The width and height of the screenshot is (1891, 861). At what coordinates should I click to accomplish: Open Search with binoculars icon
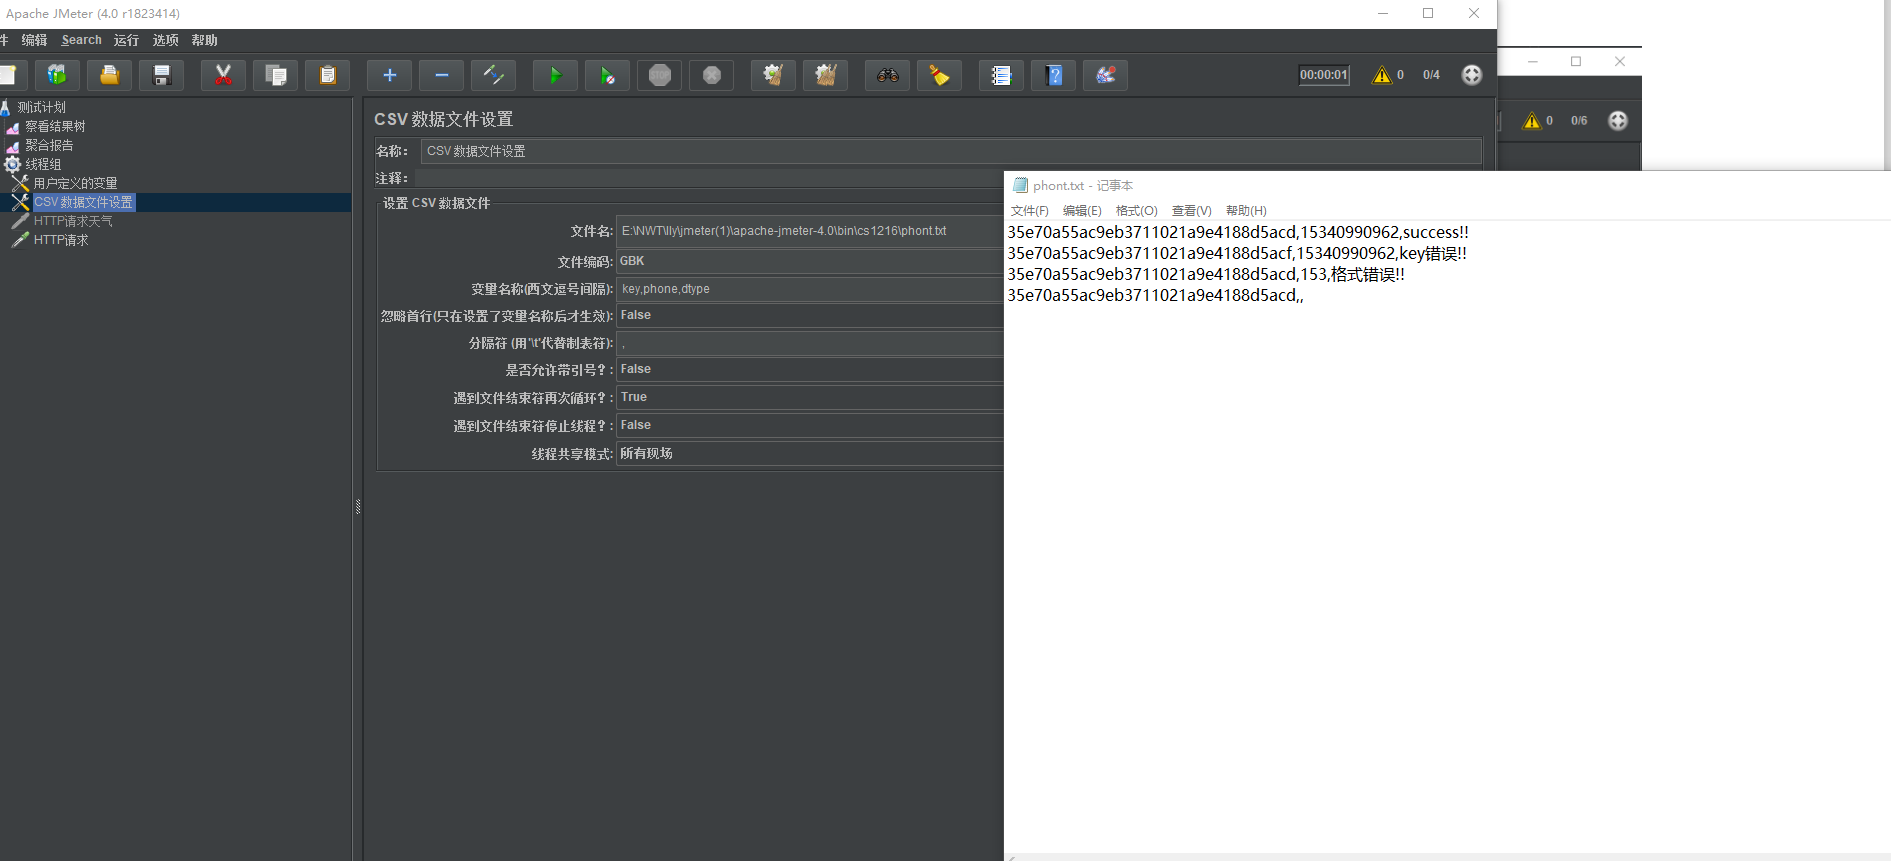(x=887, y=75)
